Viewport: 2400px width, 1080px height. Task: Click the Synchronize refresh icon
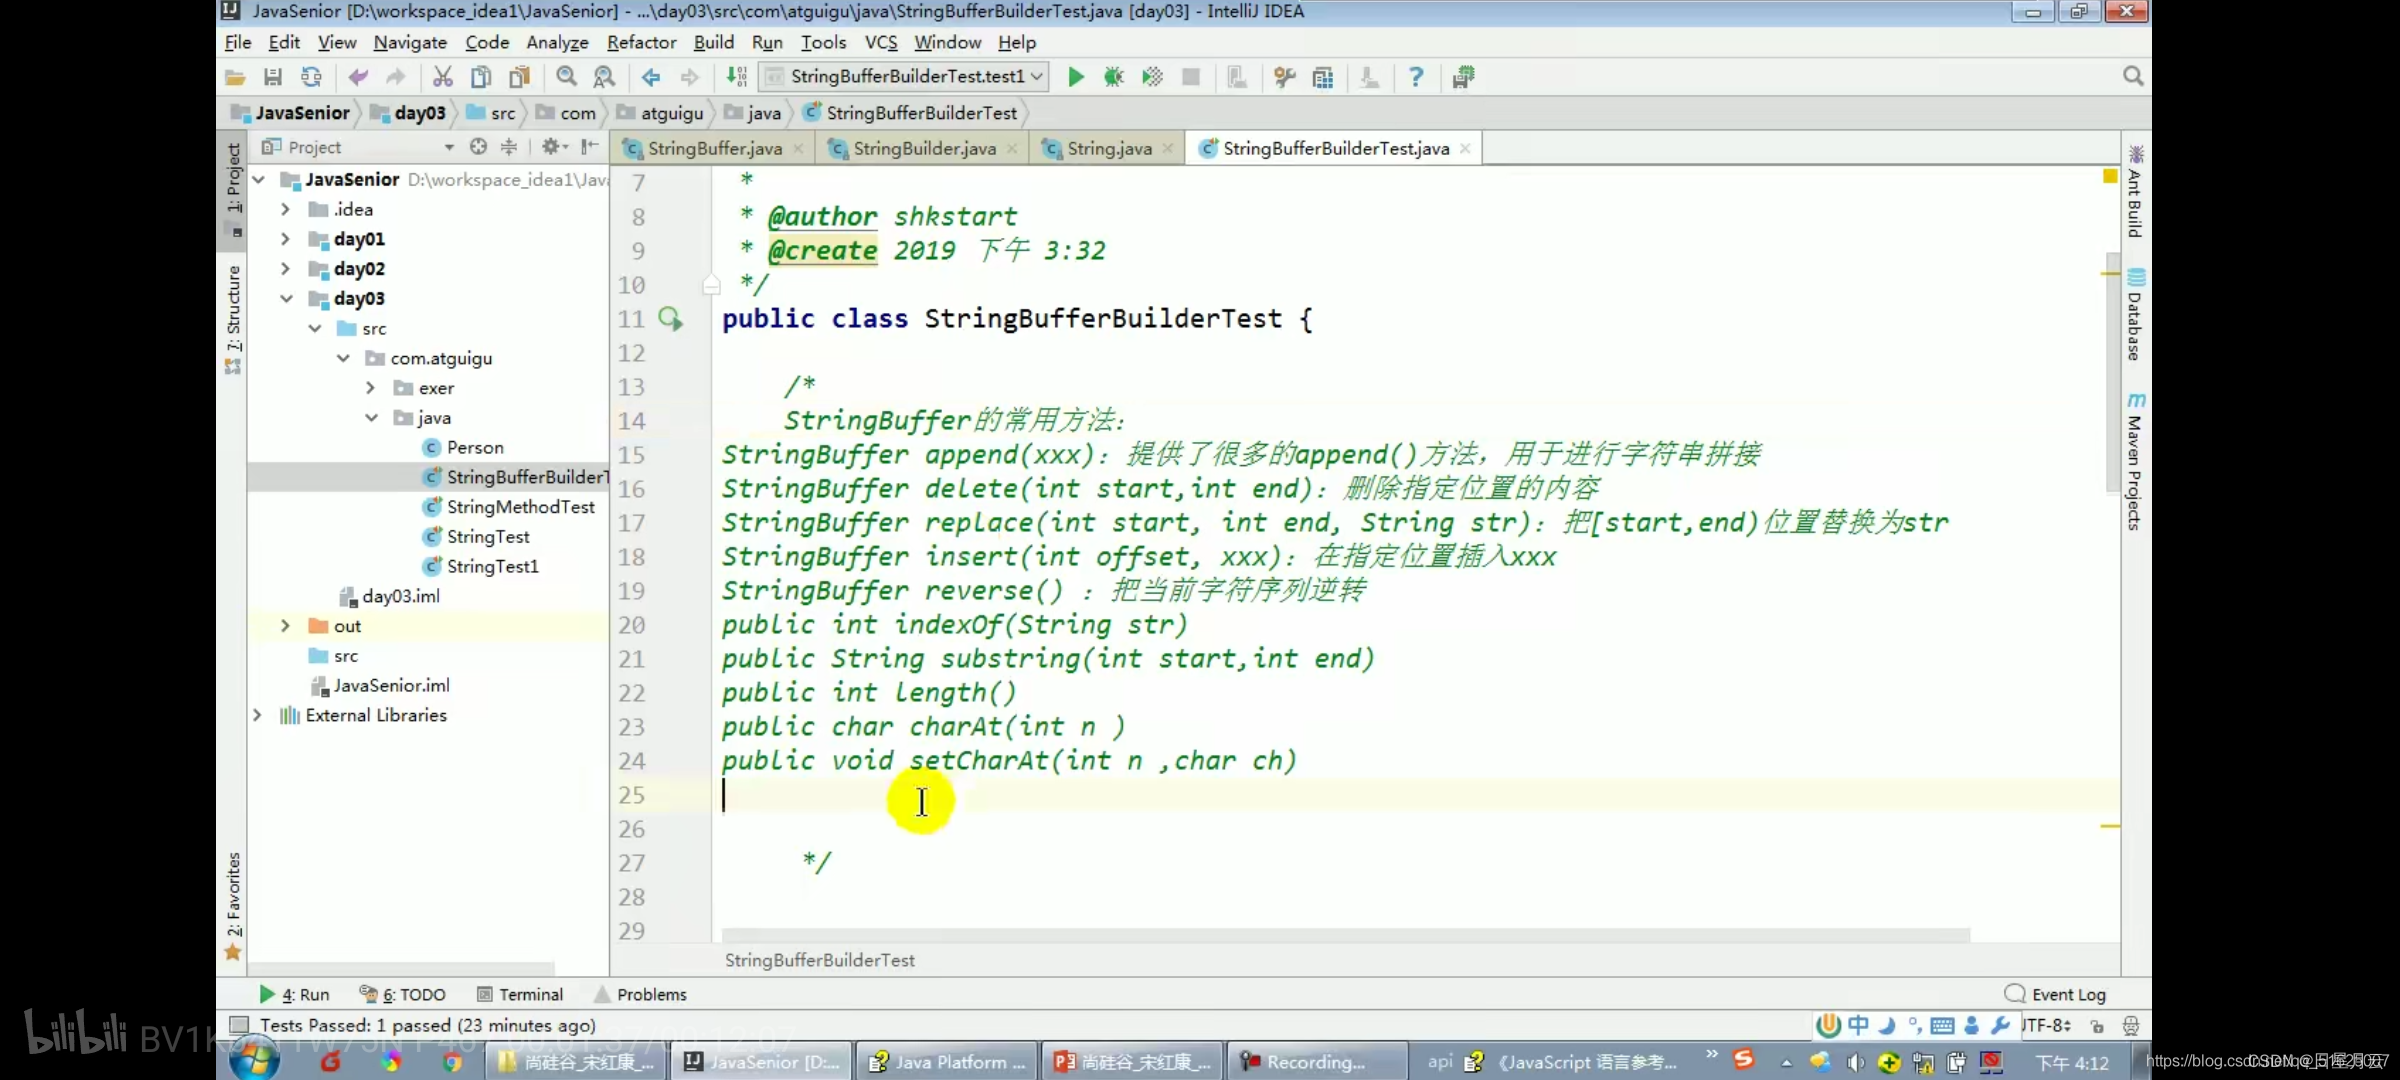[x=312, y=77]
